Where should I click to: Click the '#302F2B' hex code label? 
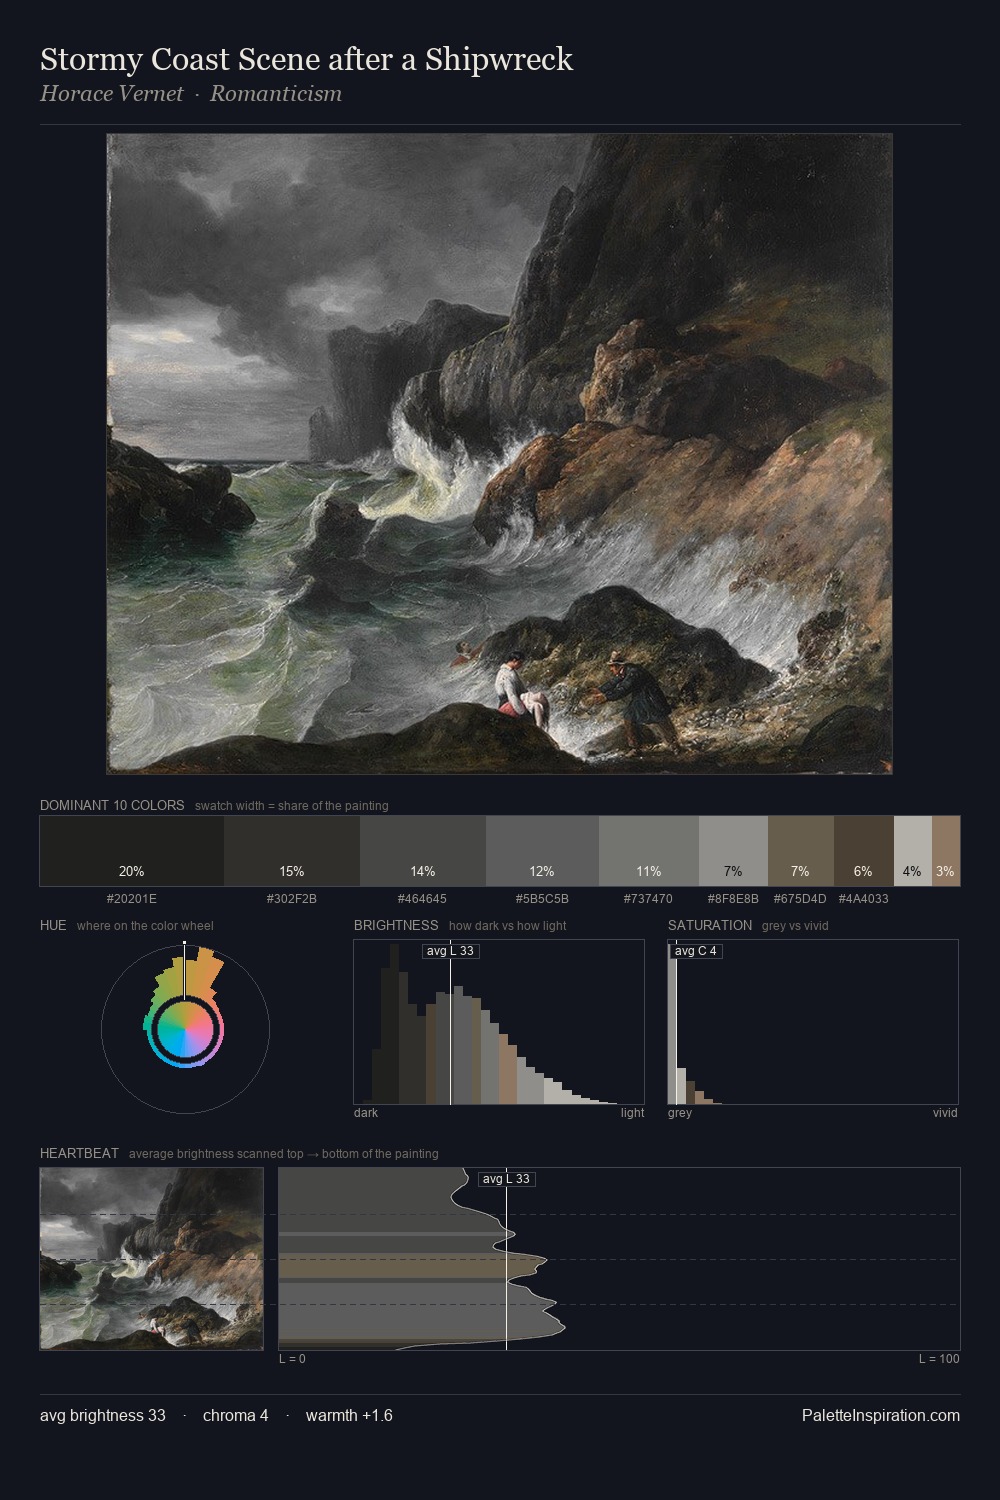pyautogui.click(x=292, y=899)
